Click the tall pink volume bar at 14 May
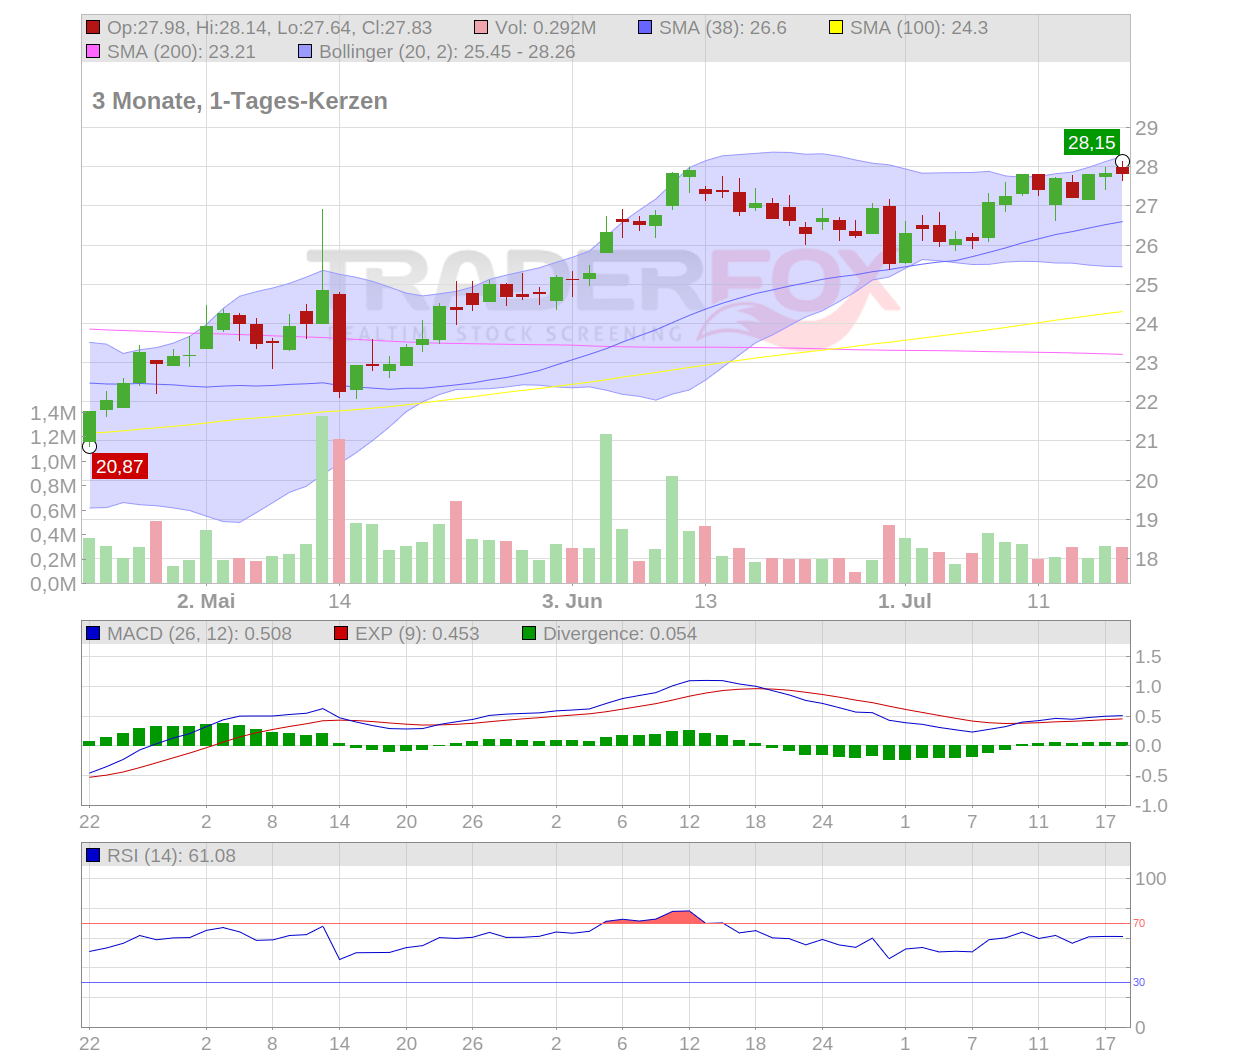Viewport: 1238px width, 1063px height. (339, 512)
